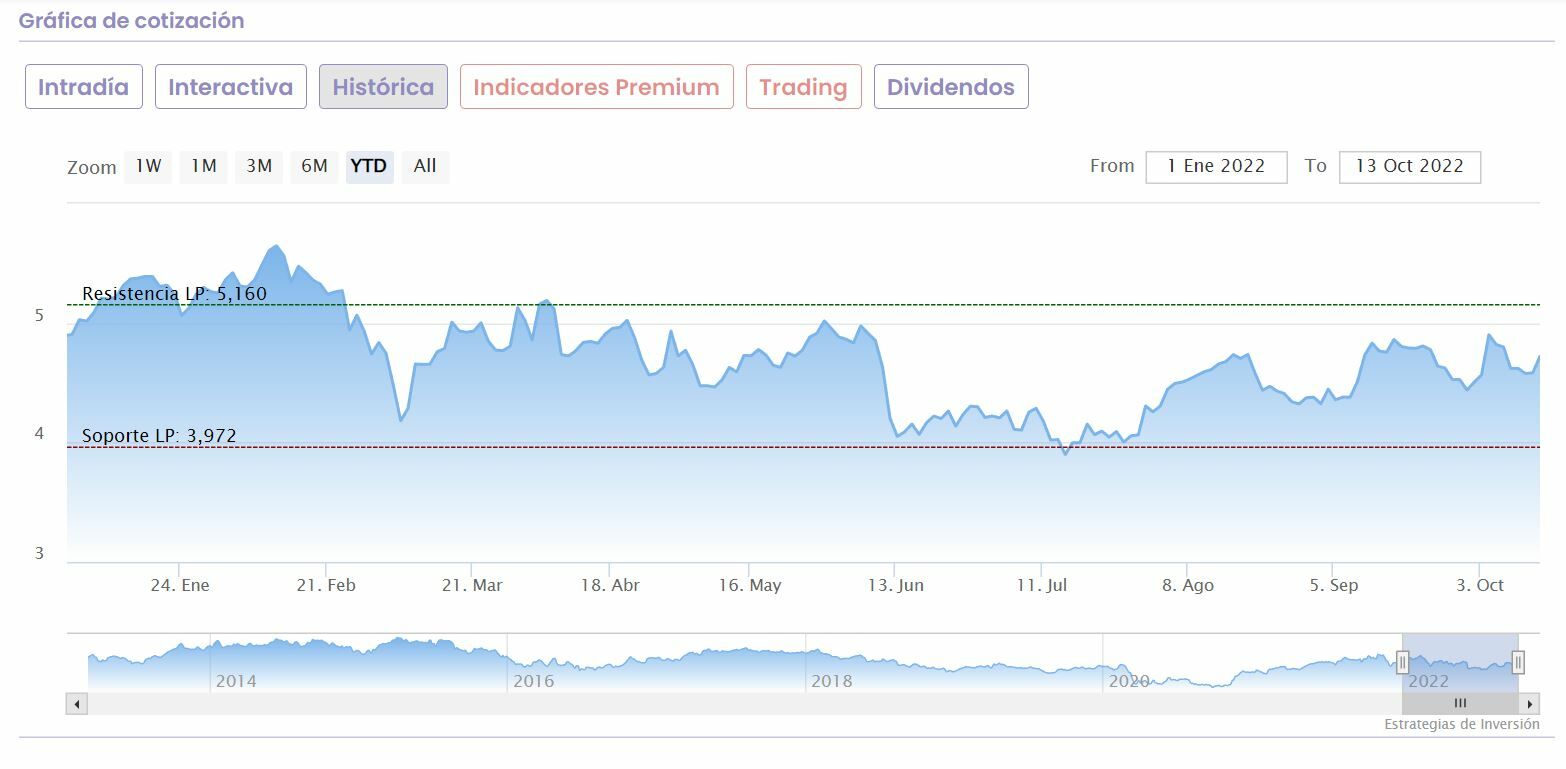Click the navigator scrollbar thumb
Viewport: 1566px width, 769px height.
(1460, 703)
